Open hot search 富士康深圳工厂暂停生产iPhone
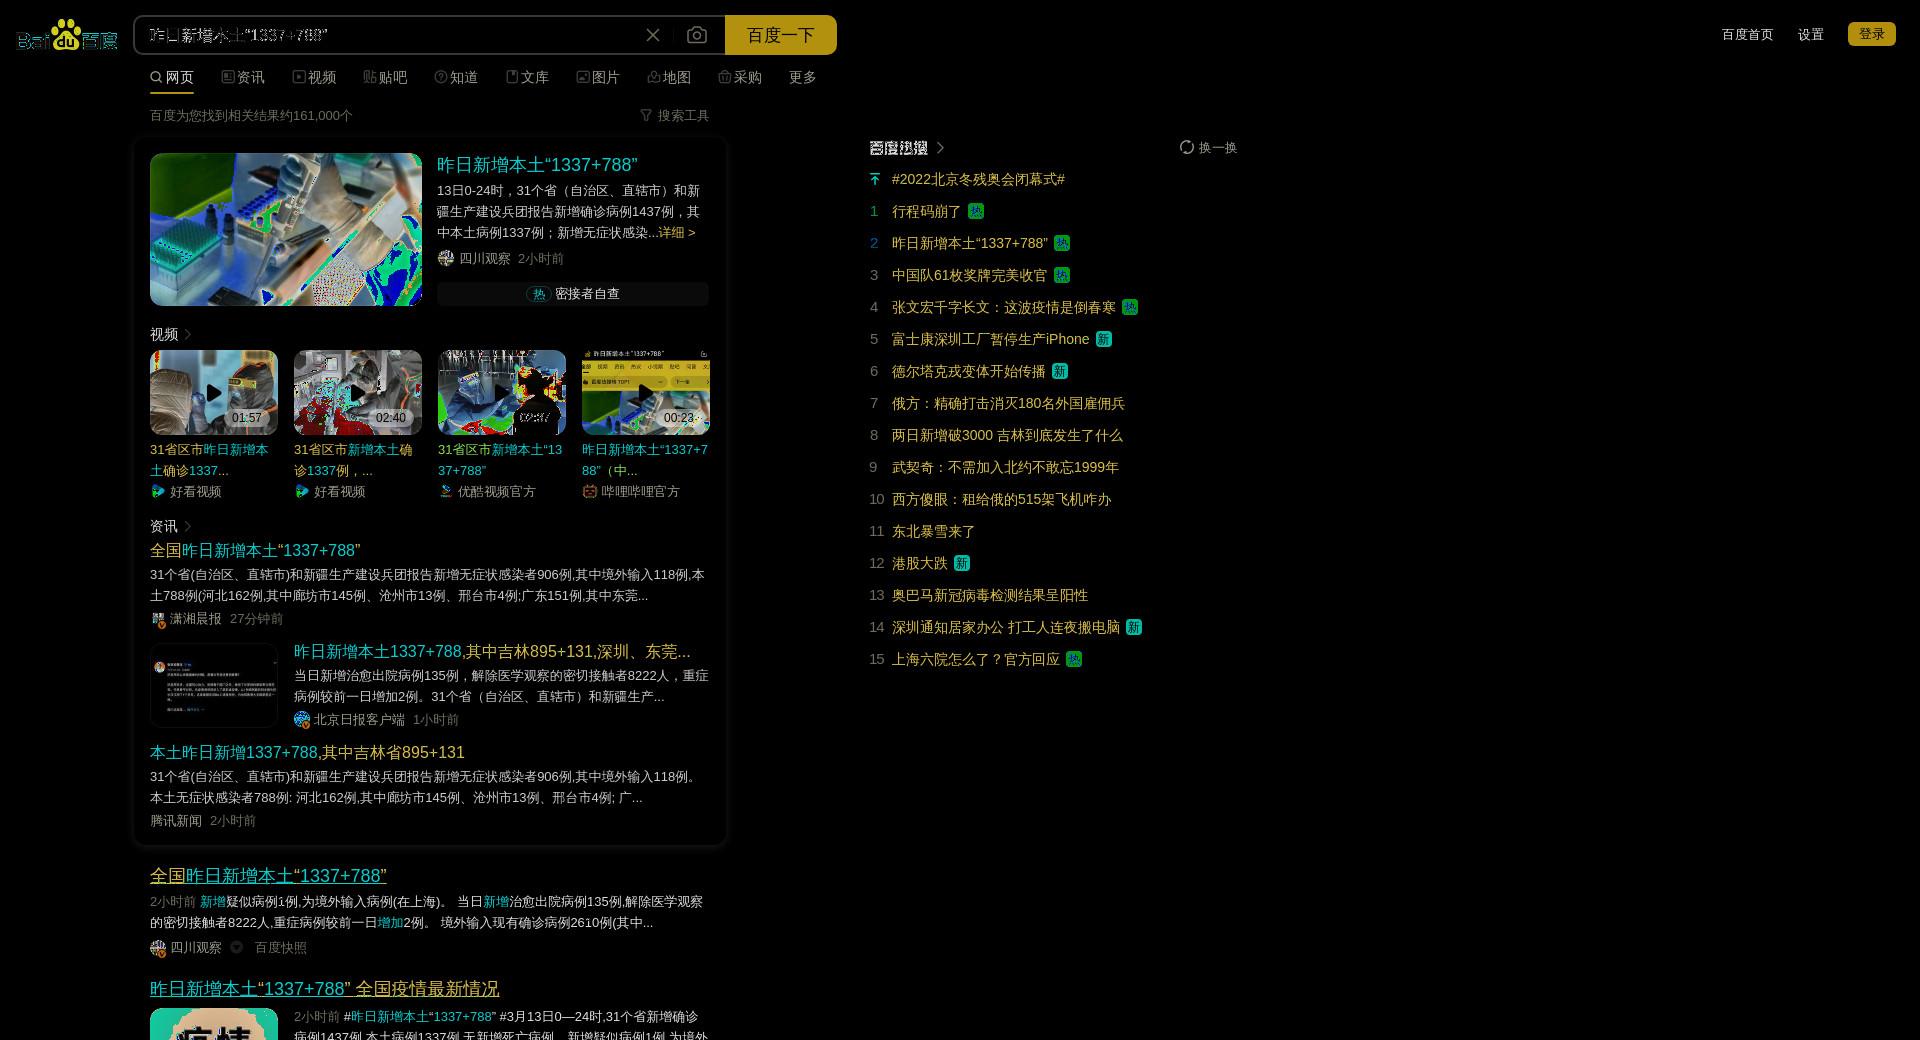Viewport: 1920px width, 1040px height. (990, 339)
